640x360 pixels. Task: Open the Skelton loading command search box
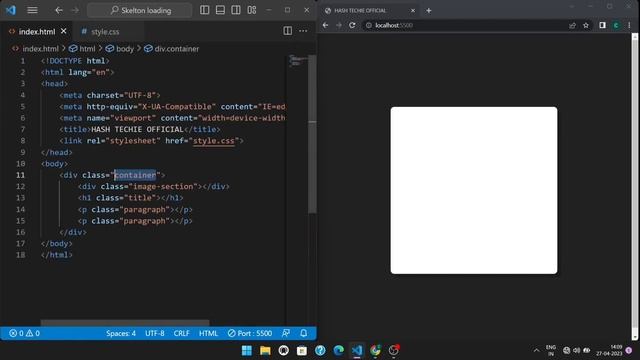(x=140, y=10)
